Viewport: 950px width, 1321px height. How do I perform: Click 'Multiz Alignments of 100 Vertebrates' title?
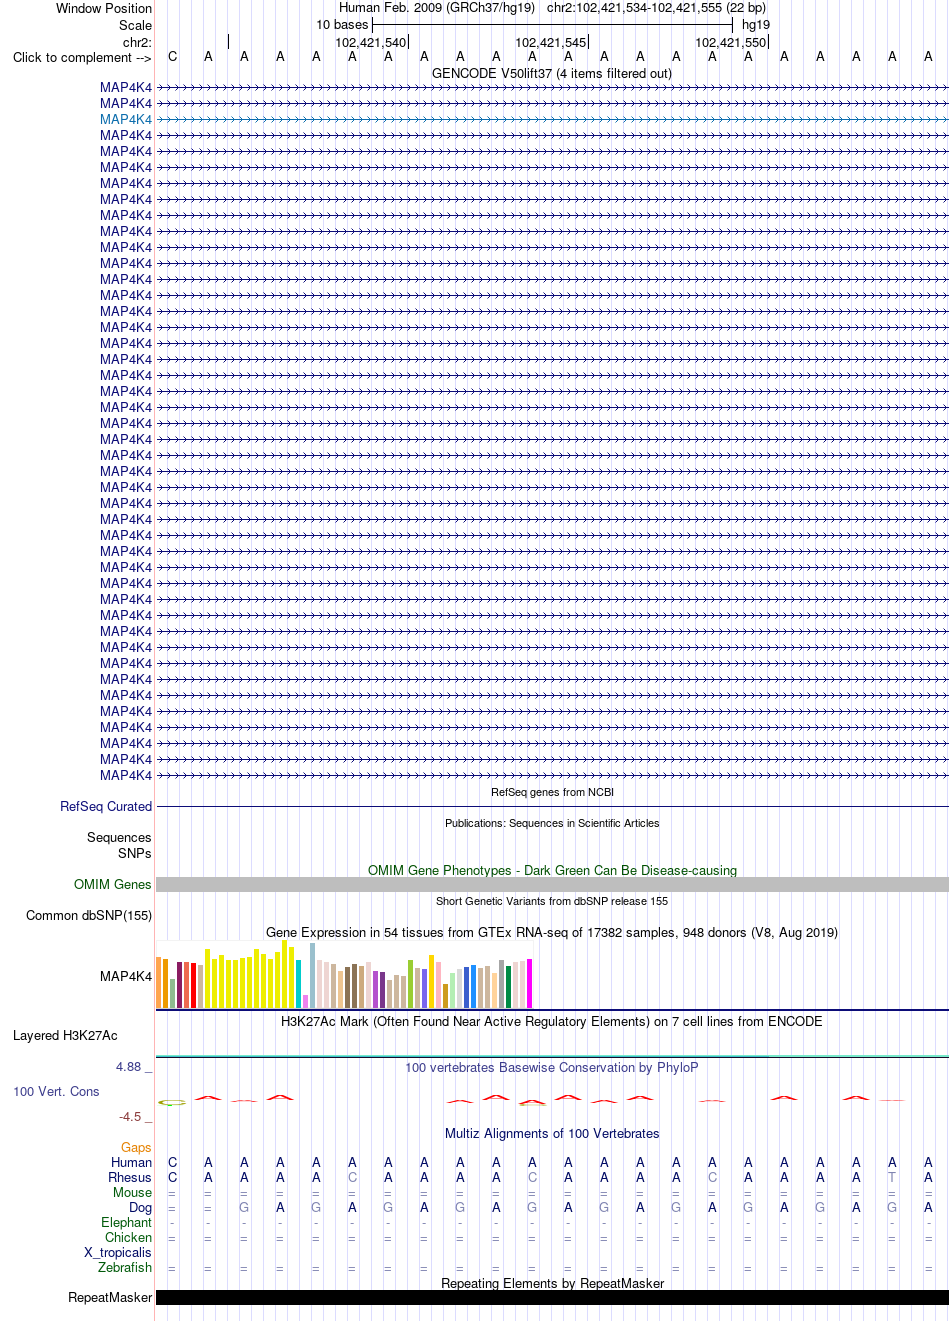pyautogui.click(x=552, y=1133)
